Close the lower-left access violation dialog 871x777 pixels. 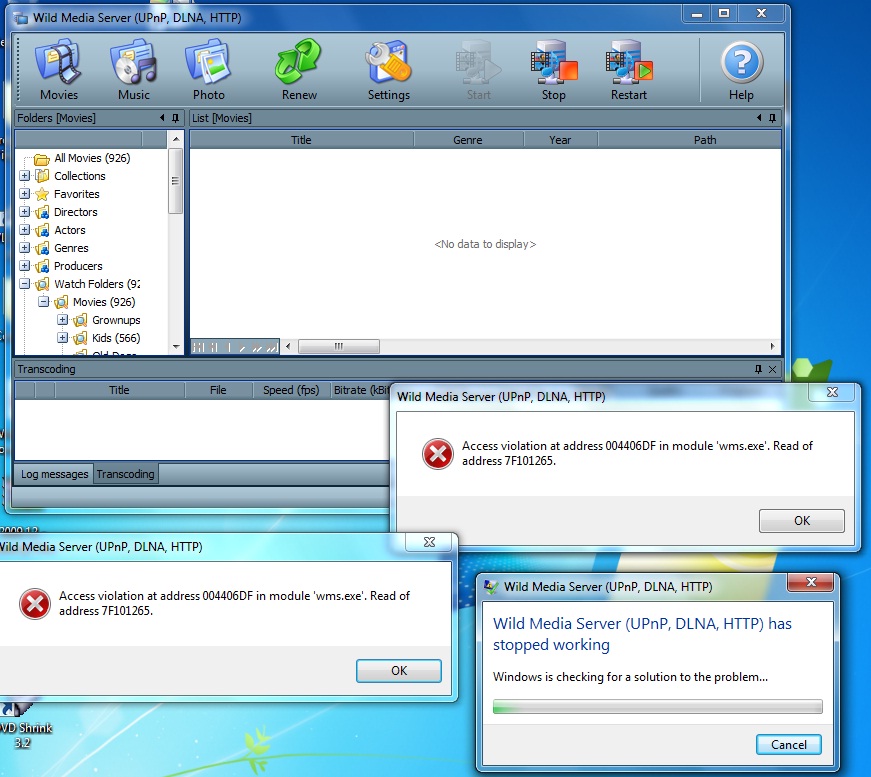tap(429, 542)
